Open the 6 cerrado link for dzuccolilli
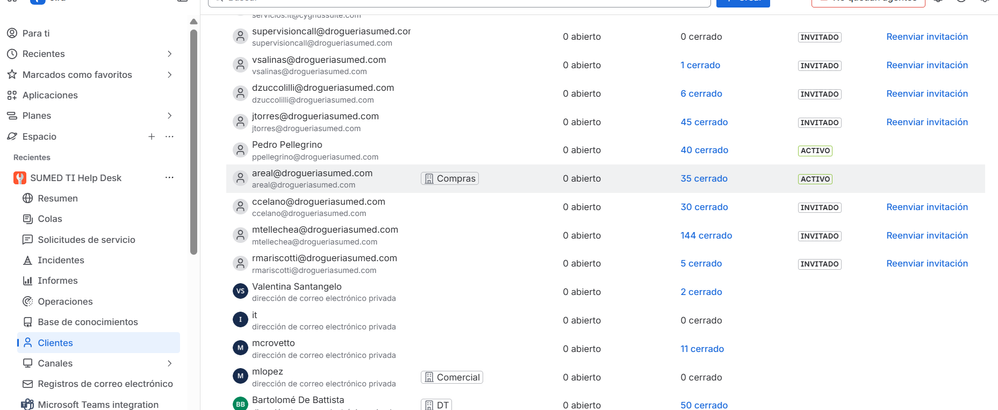Viewport: 998px width, 410px height. (701, 94)
